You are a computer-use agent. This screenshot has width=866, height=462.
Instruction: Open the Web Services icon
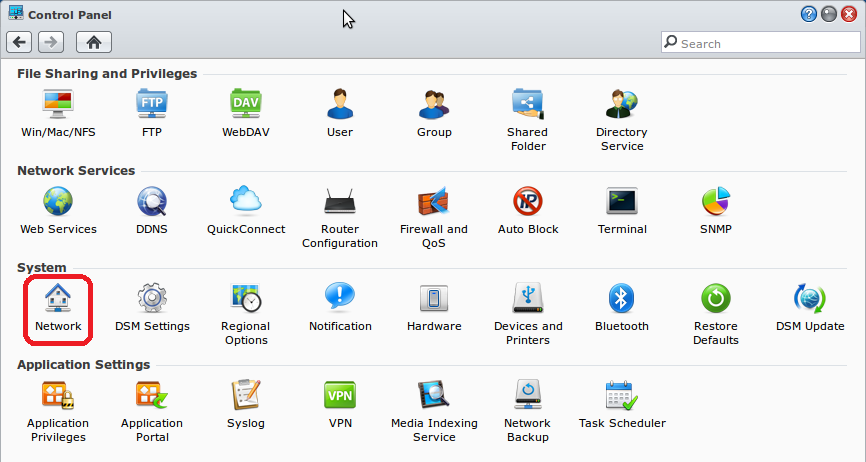pos(58,201)
